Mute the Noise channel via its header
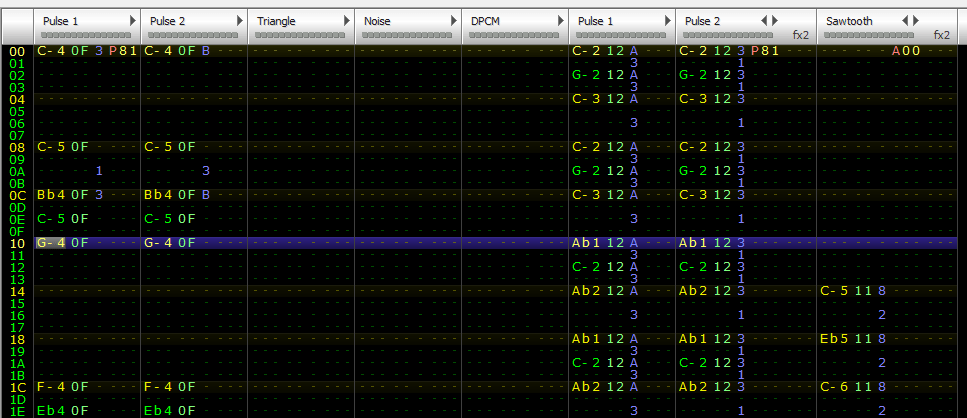The height and width of the screenshot is (418, 967). [x=377, y=21]
